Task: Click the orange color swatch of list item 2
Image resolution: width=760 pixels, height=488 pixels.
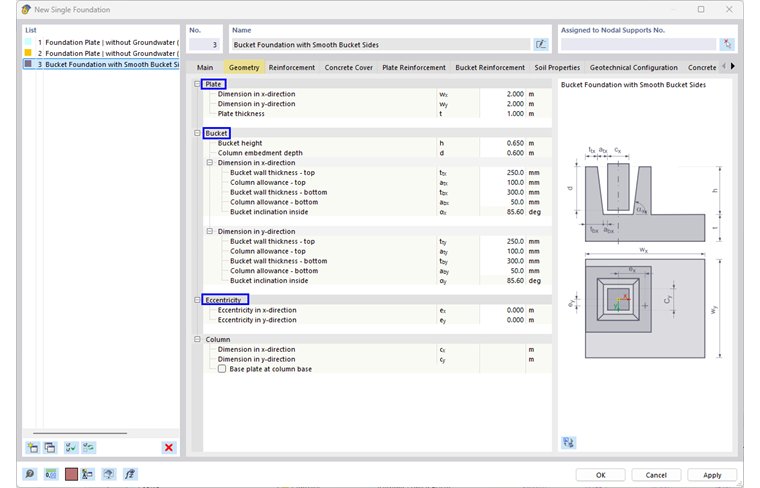Action: 28,53
